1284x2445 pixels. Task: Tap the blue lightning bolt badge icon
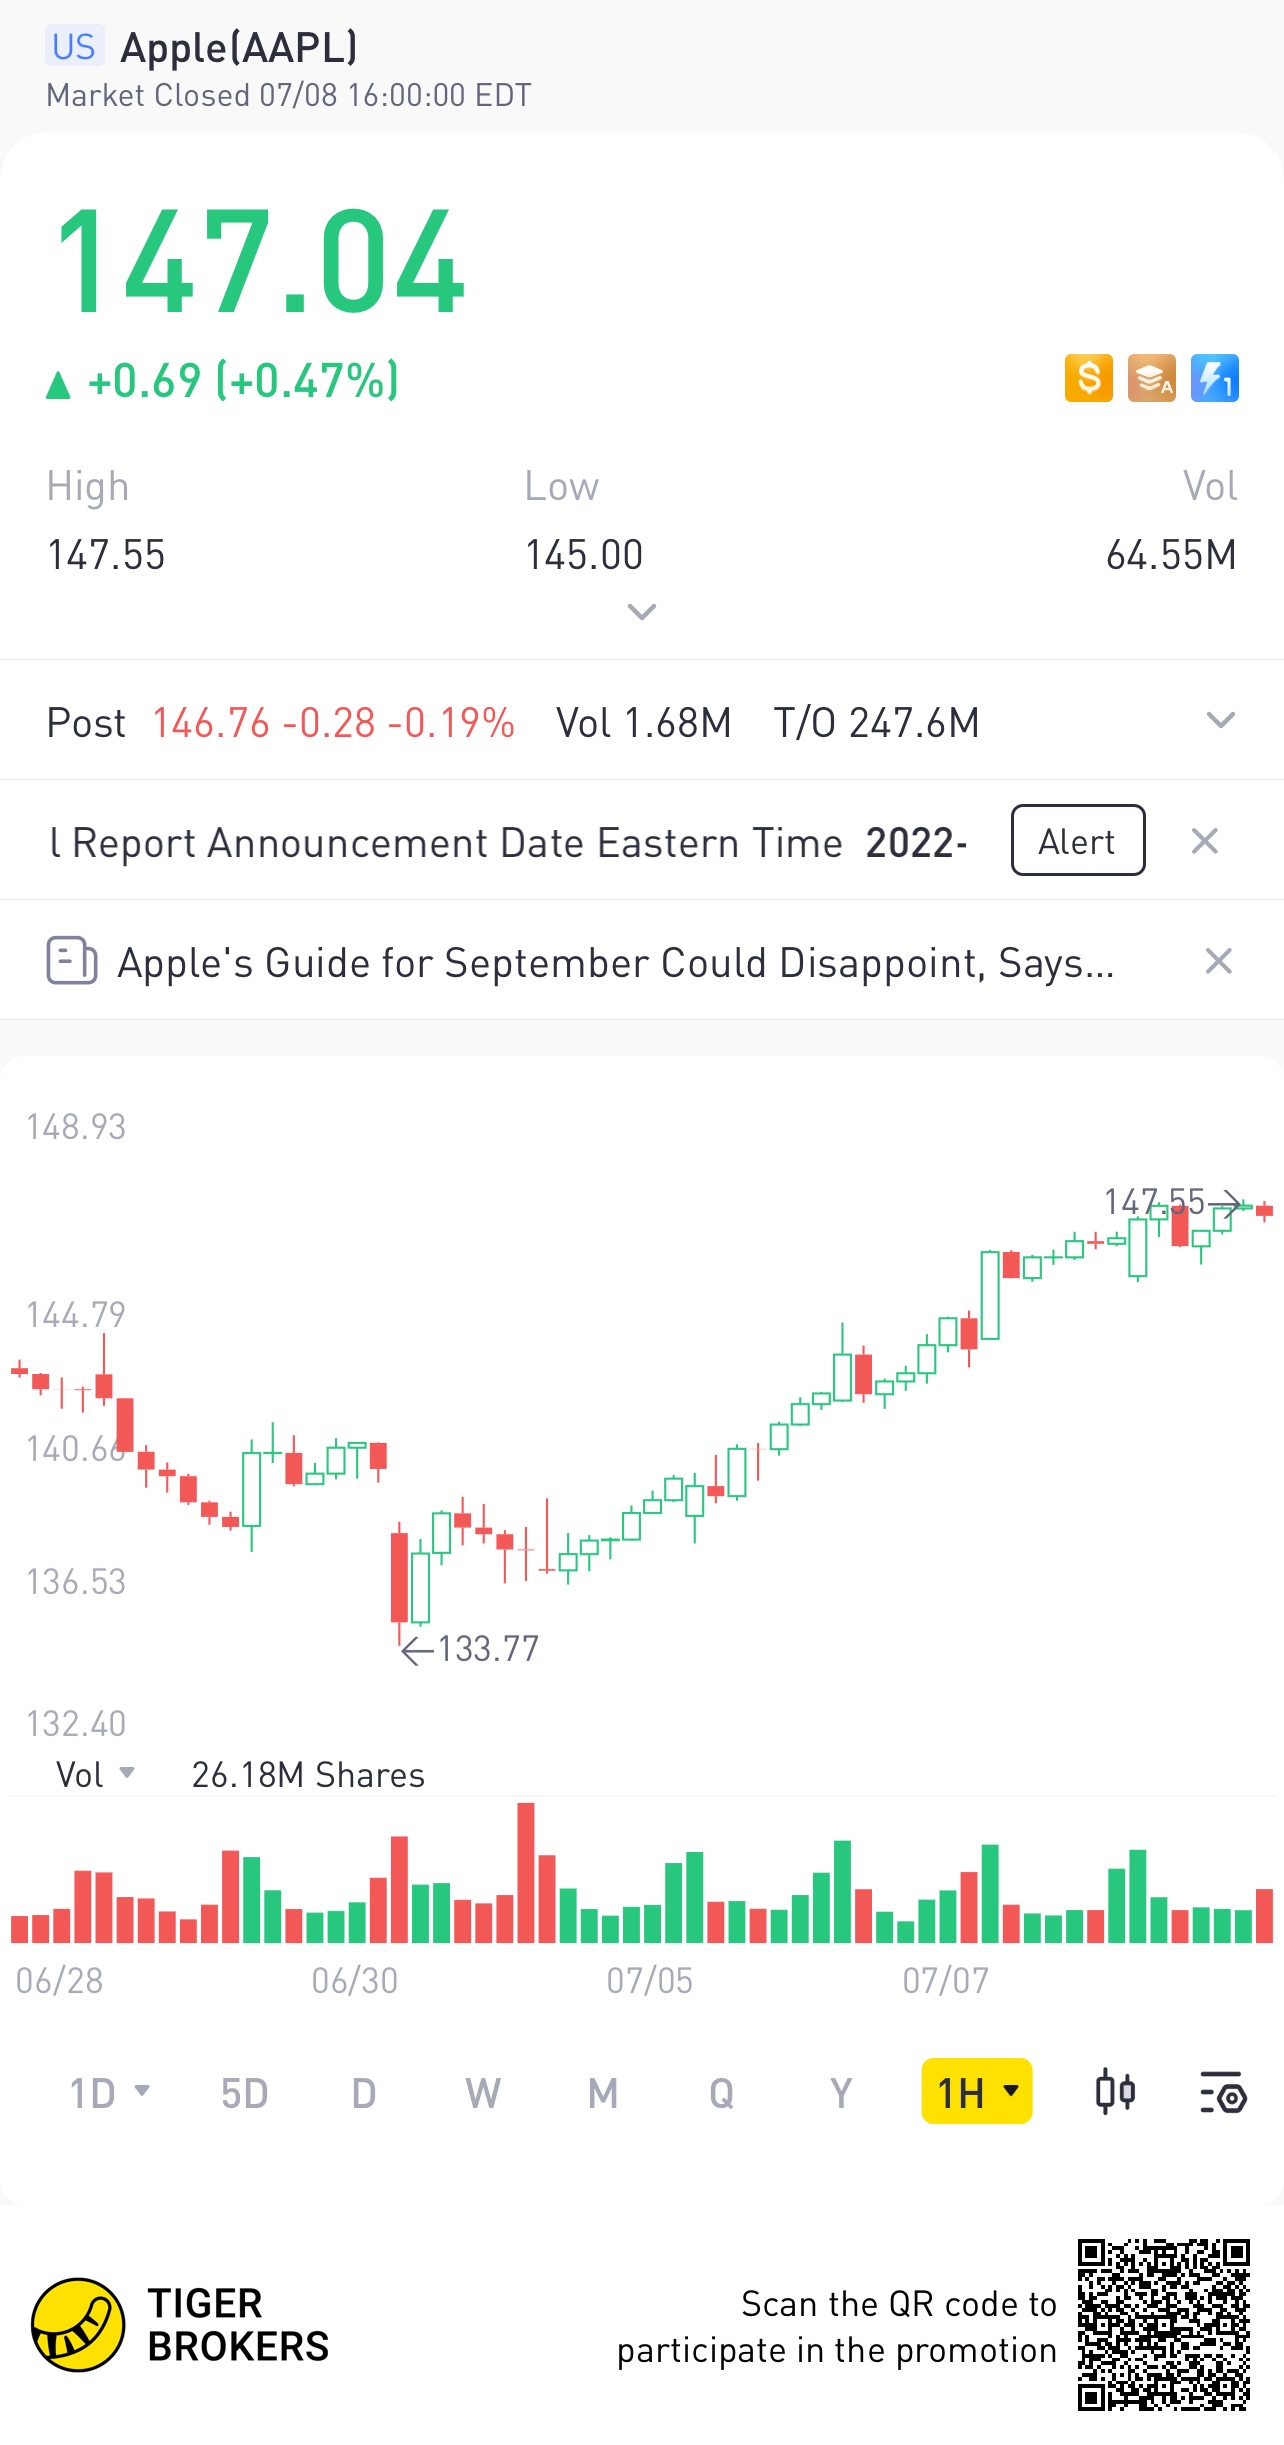coord(1214,379)
